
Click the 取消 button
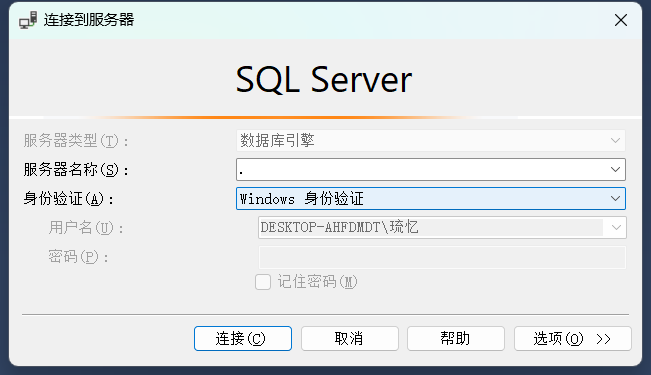[x=350, y=338]
